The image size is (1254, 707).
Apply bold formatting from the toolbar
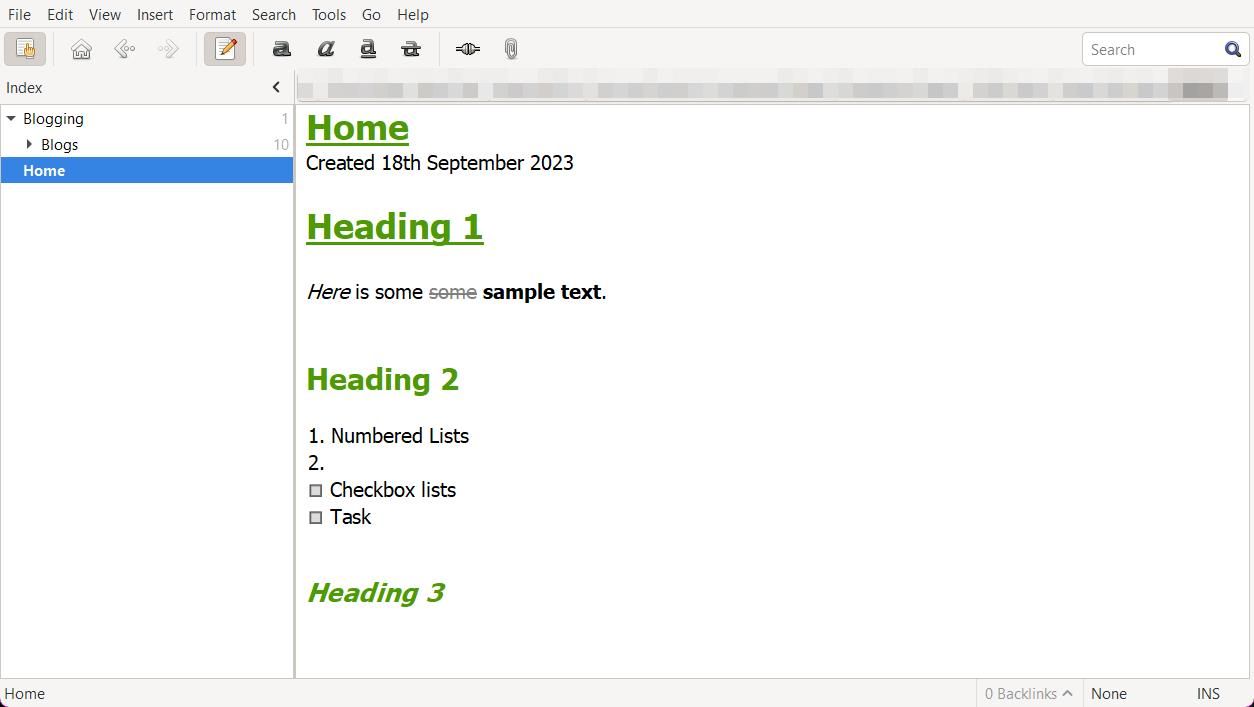coord(282,49)
